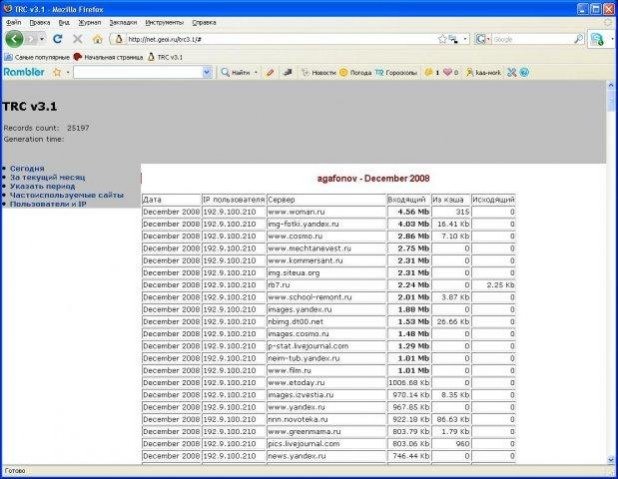Expand the address bar URL dropdown

(x=465, y=39)
